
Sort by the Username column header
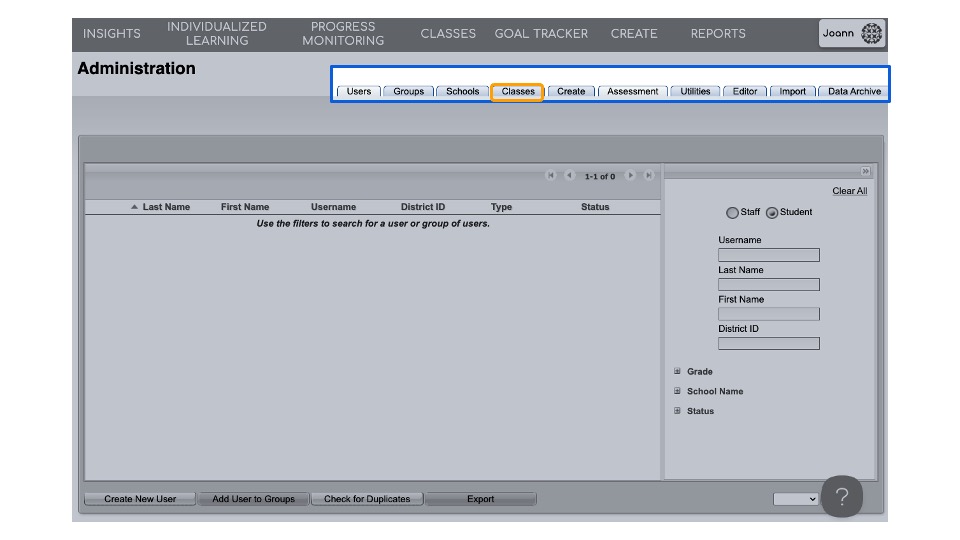333,207
